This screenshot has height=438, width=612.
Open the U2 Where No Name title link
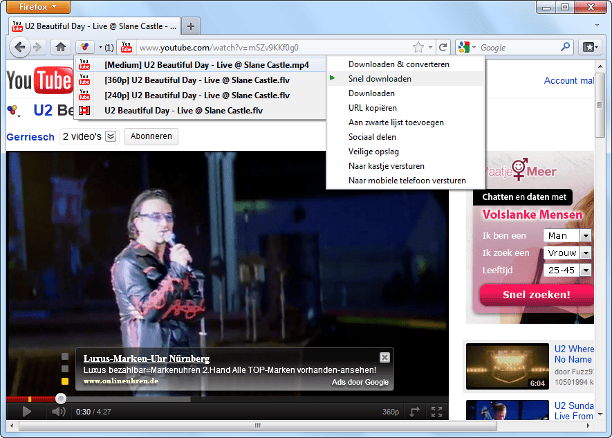pos(574,354)
